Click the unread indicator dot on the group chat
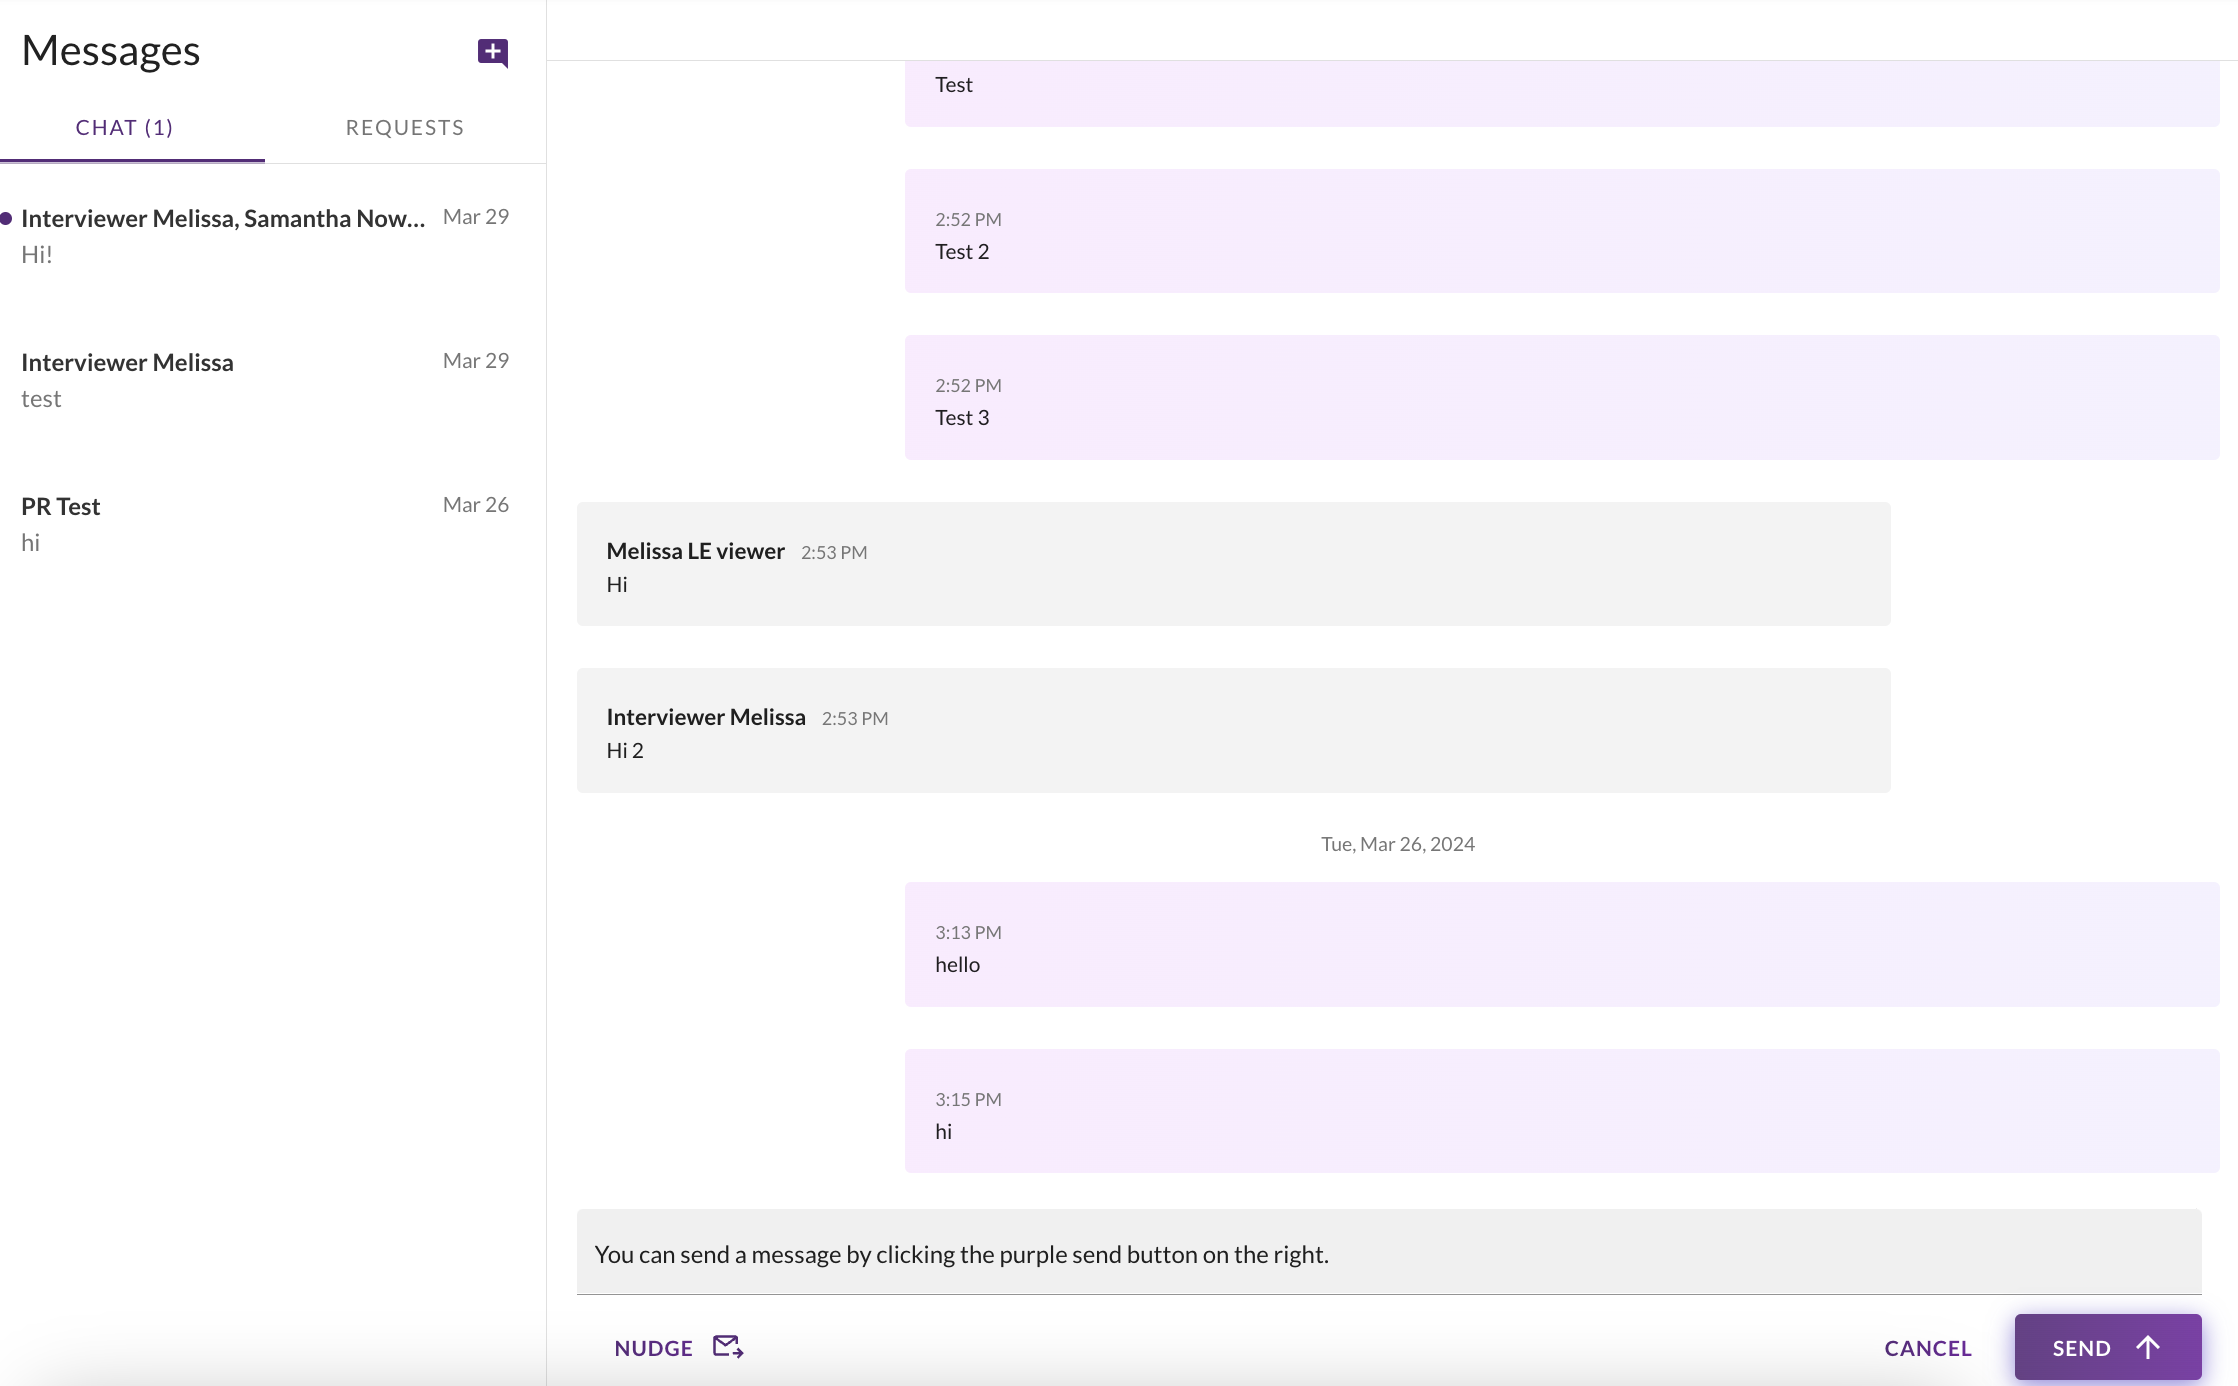Image resolution: width=2238 pixels, height=1386 pixels. (7, 216)
